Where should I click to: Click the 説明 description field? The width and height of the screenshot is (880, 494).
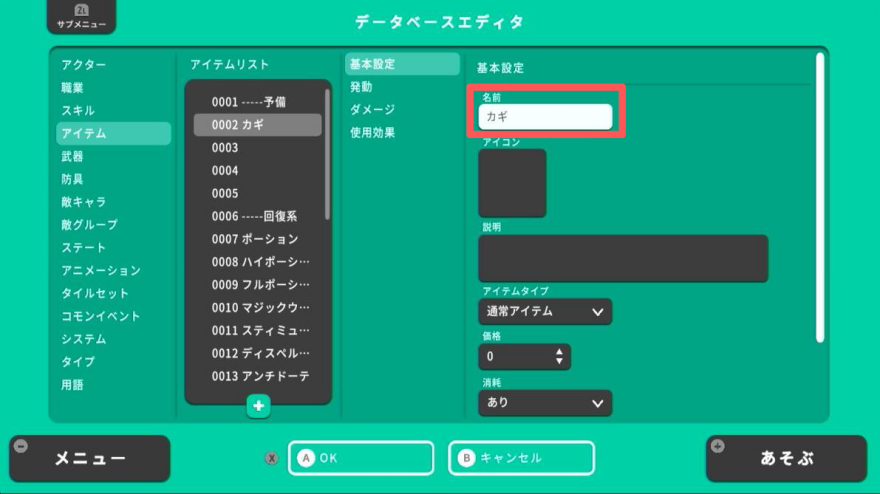623,258
